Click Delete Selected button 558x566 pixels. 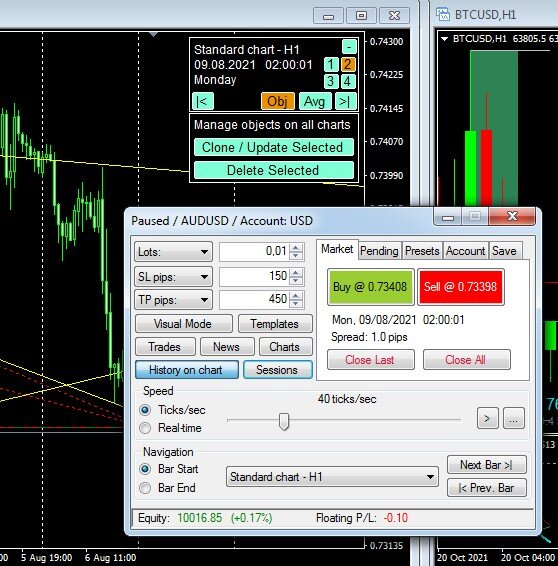click(x=274, y=170)
